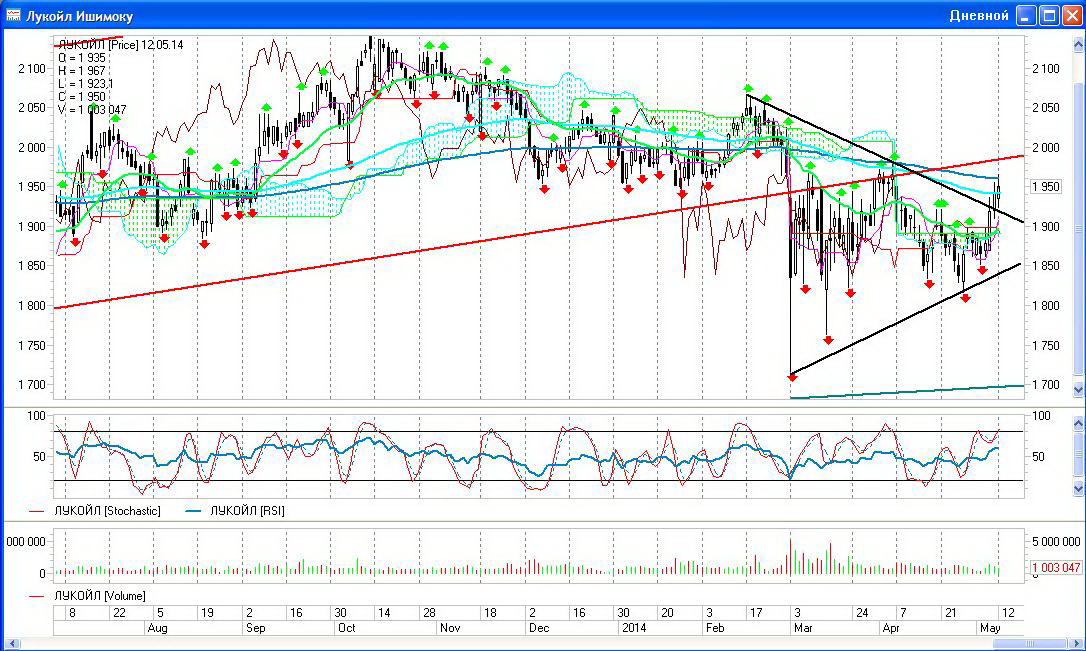The width and height of the screenshot is (1086, 651).
Task: Click the oscillator panel scroll-up arrow
Action: pyautogui.click(x=1078, y=422)
